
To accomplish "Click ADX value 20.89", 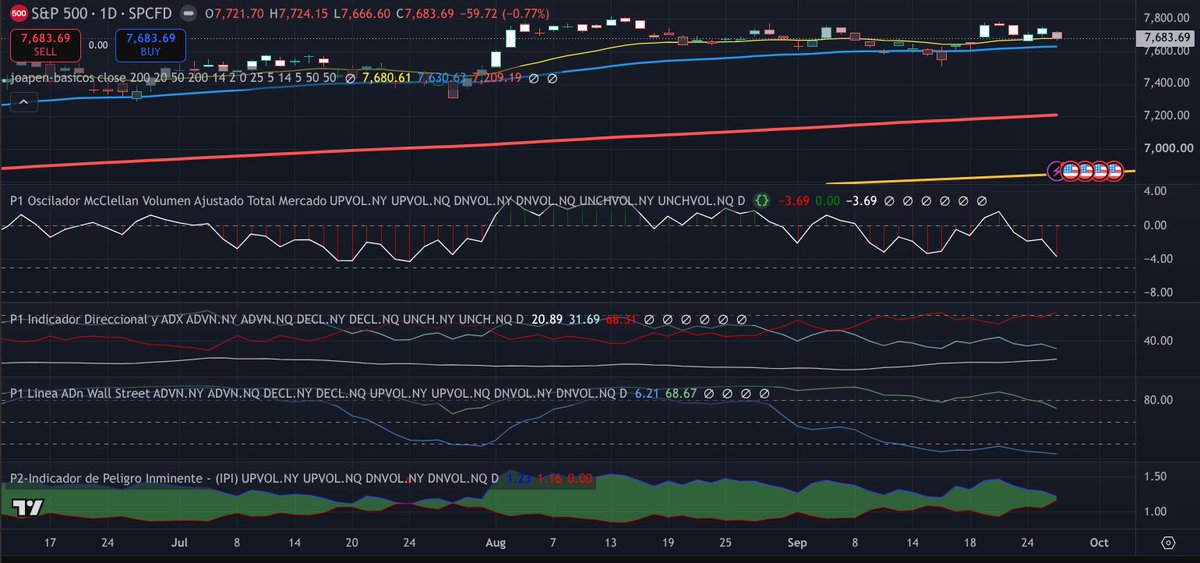I will point(546,320).
